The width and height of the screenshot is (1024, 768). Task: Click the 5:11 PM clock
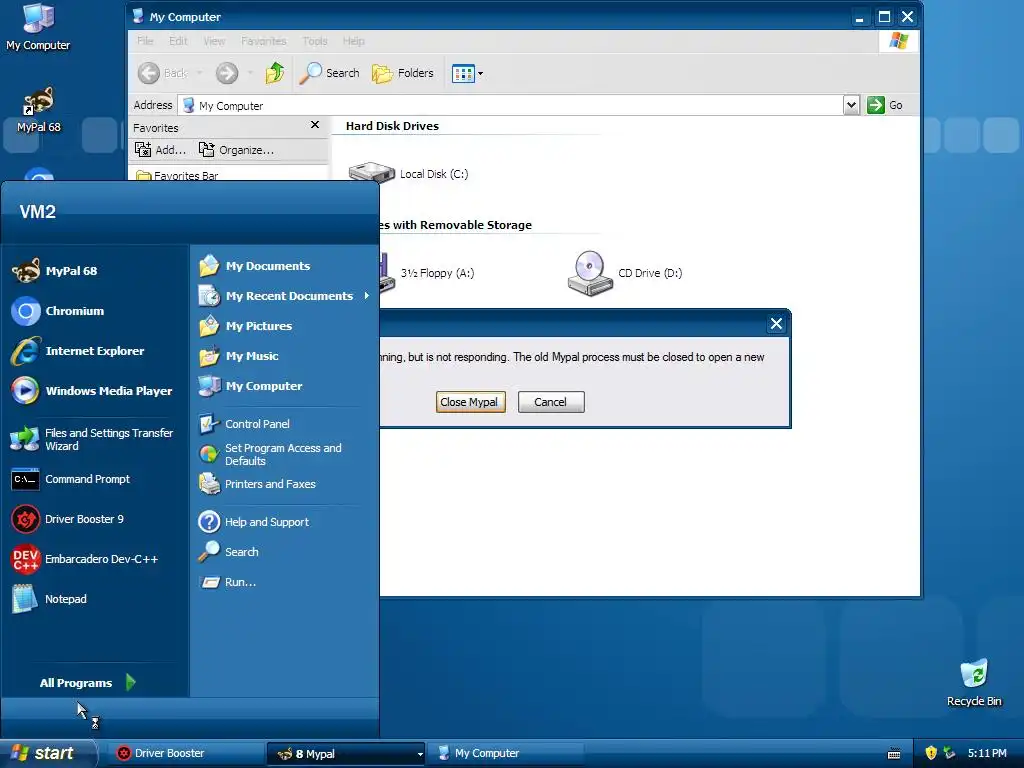tap(987, 753)
